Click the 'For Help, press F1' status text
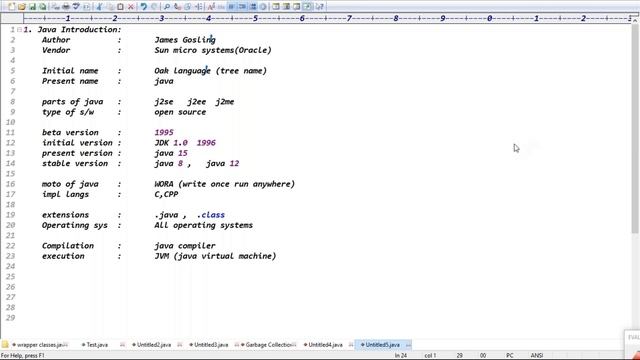640x360 pixels. coord(23,356)
